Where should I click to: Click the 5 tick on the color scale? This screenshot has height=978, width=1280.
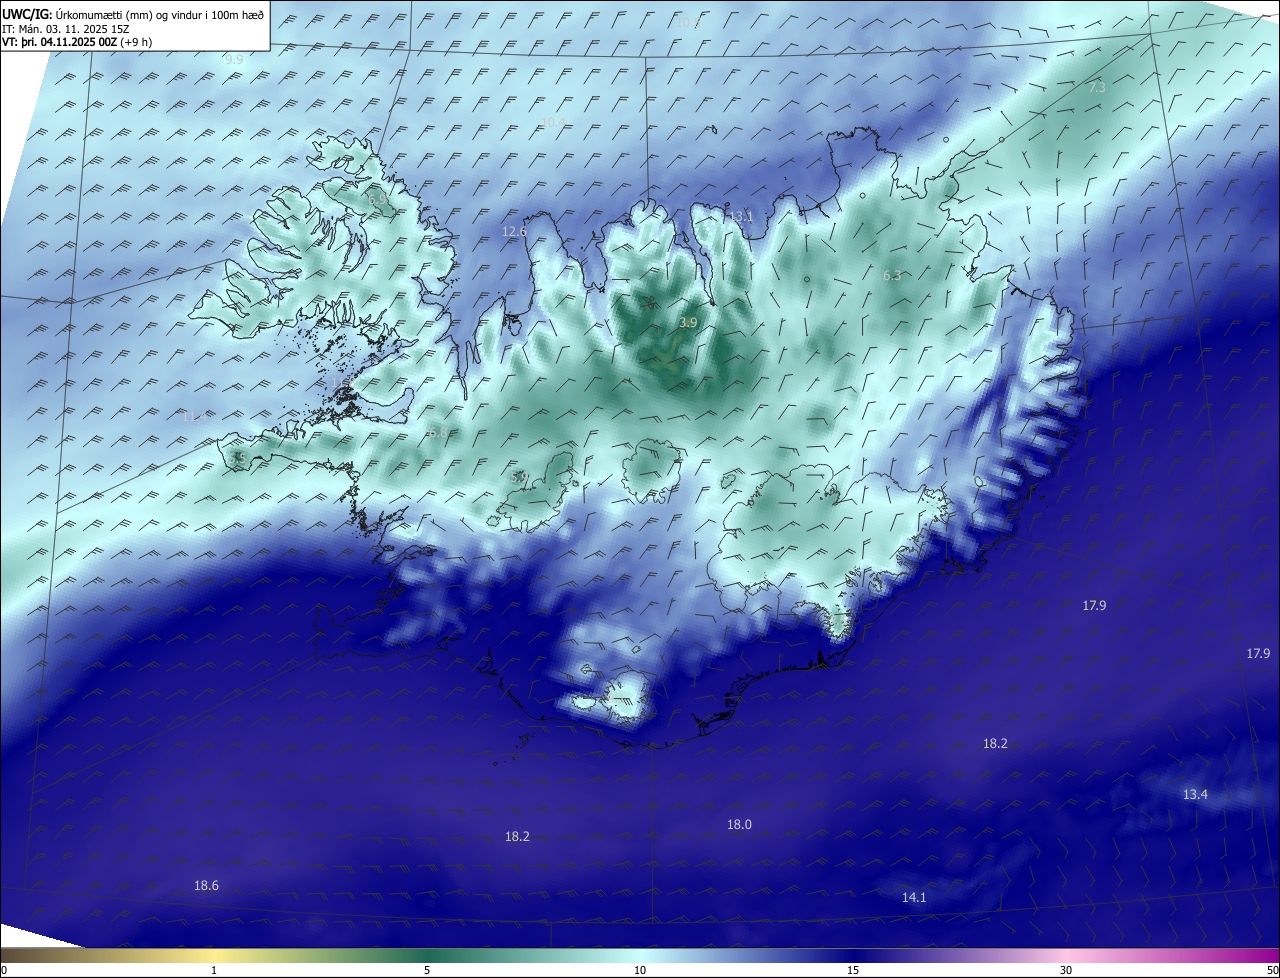pyautogui.click(x=427, y=970)
